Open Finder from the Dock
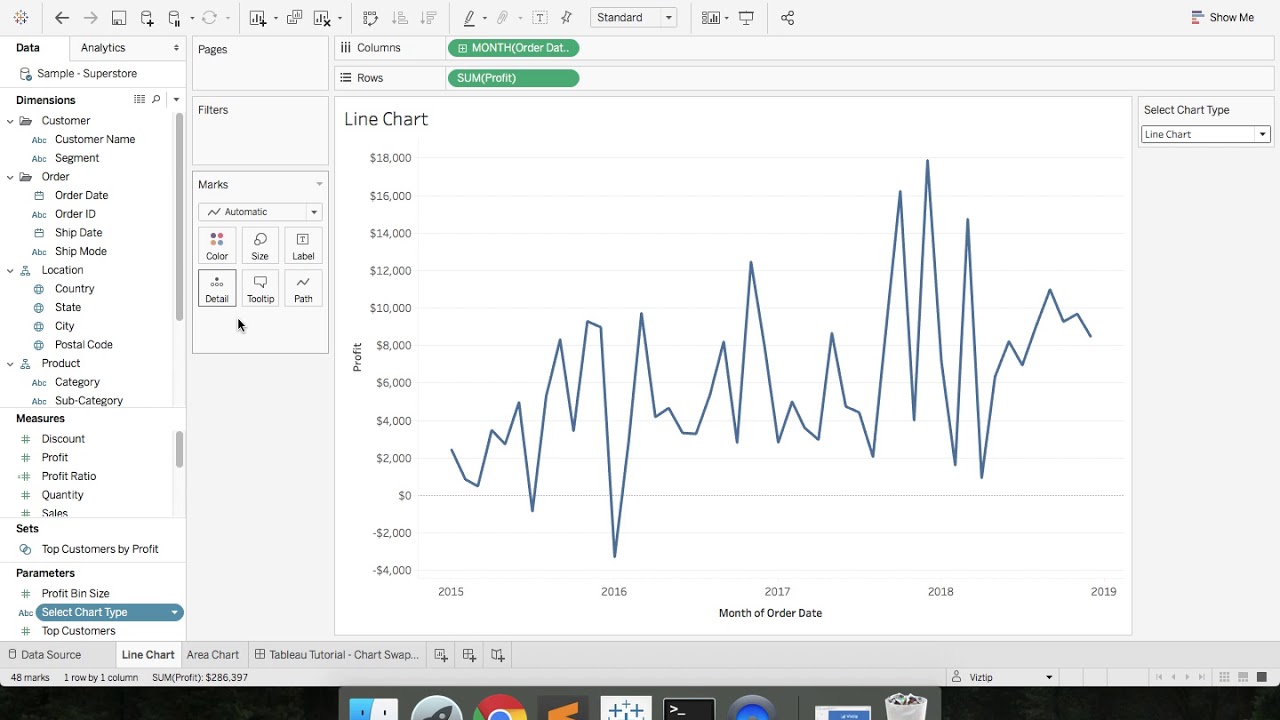 pos(374,708)
